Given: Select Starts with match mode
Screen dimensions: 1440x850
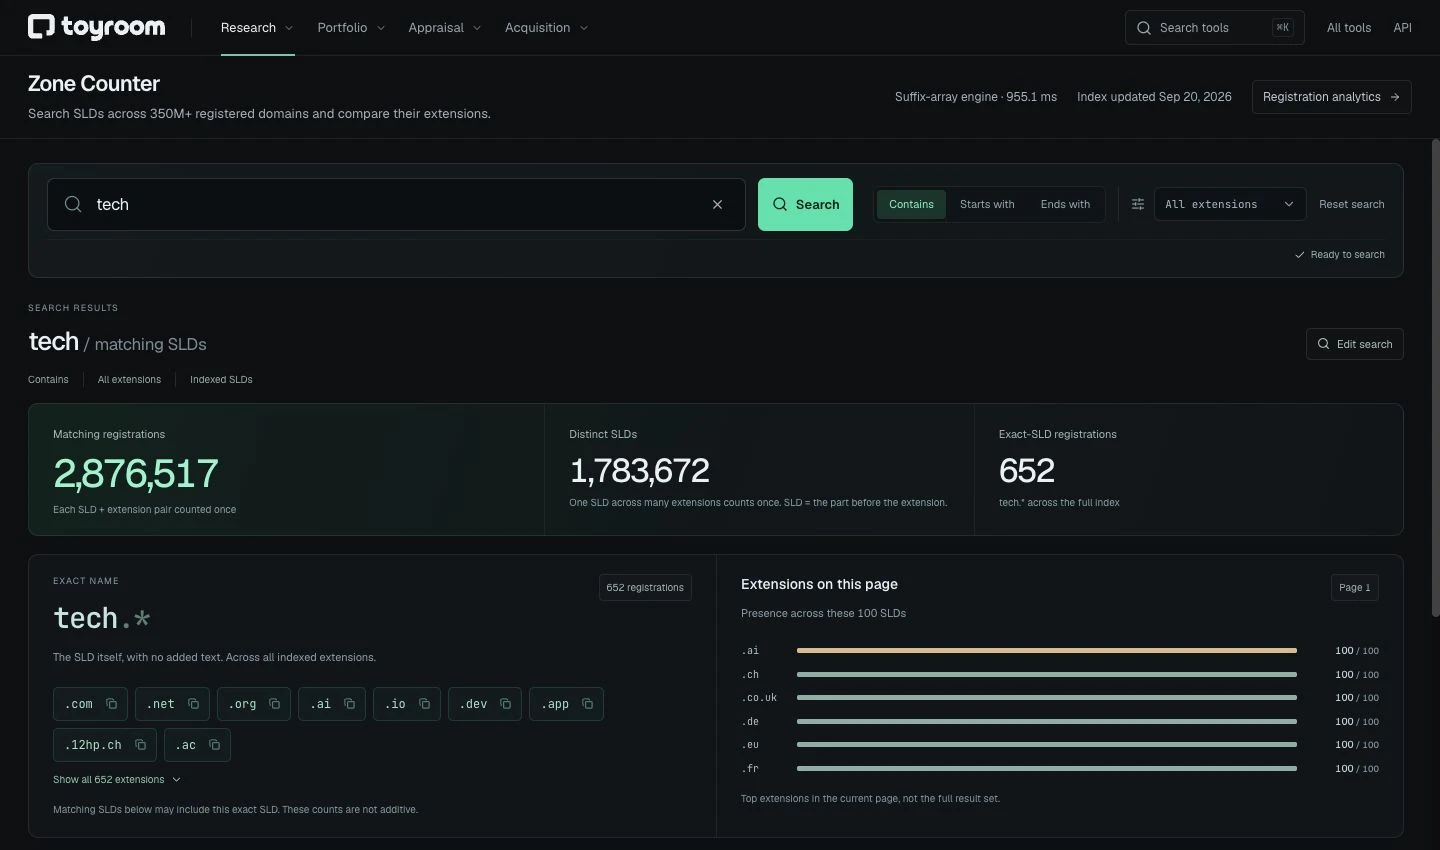Looking at the screenshot, I should point(987,204).
